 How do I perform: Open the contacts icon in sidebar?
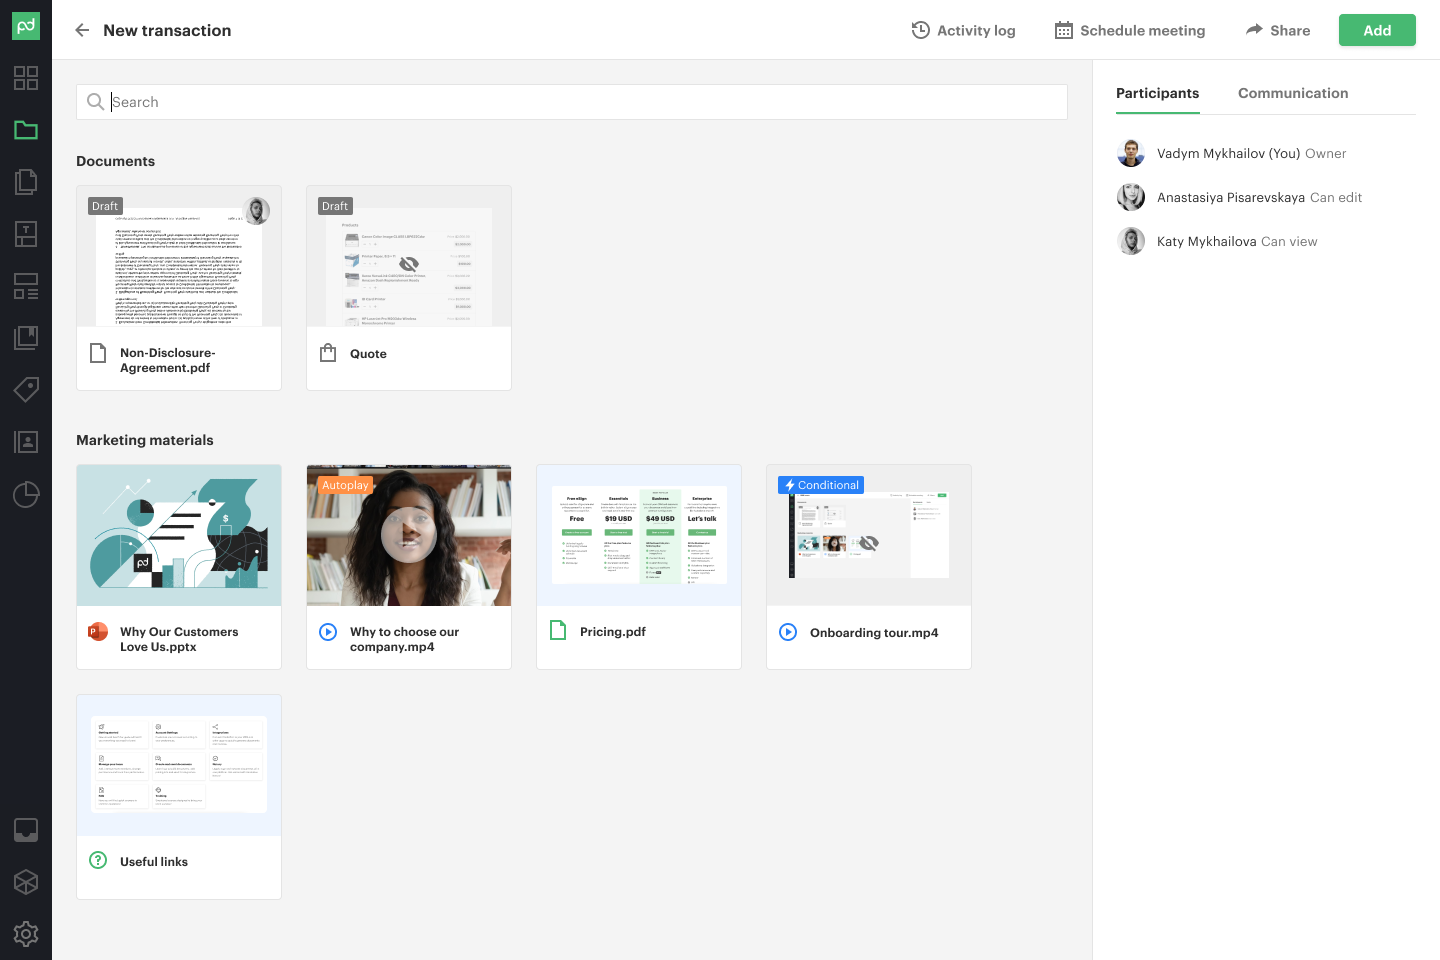[26, 442]
